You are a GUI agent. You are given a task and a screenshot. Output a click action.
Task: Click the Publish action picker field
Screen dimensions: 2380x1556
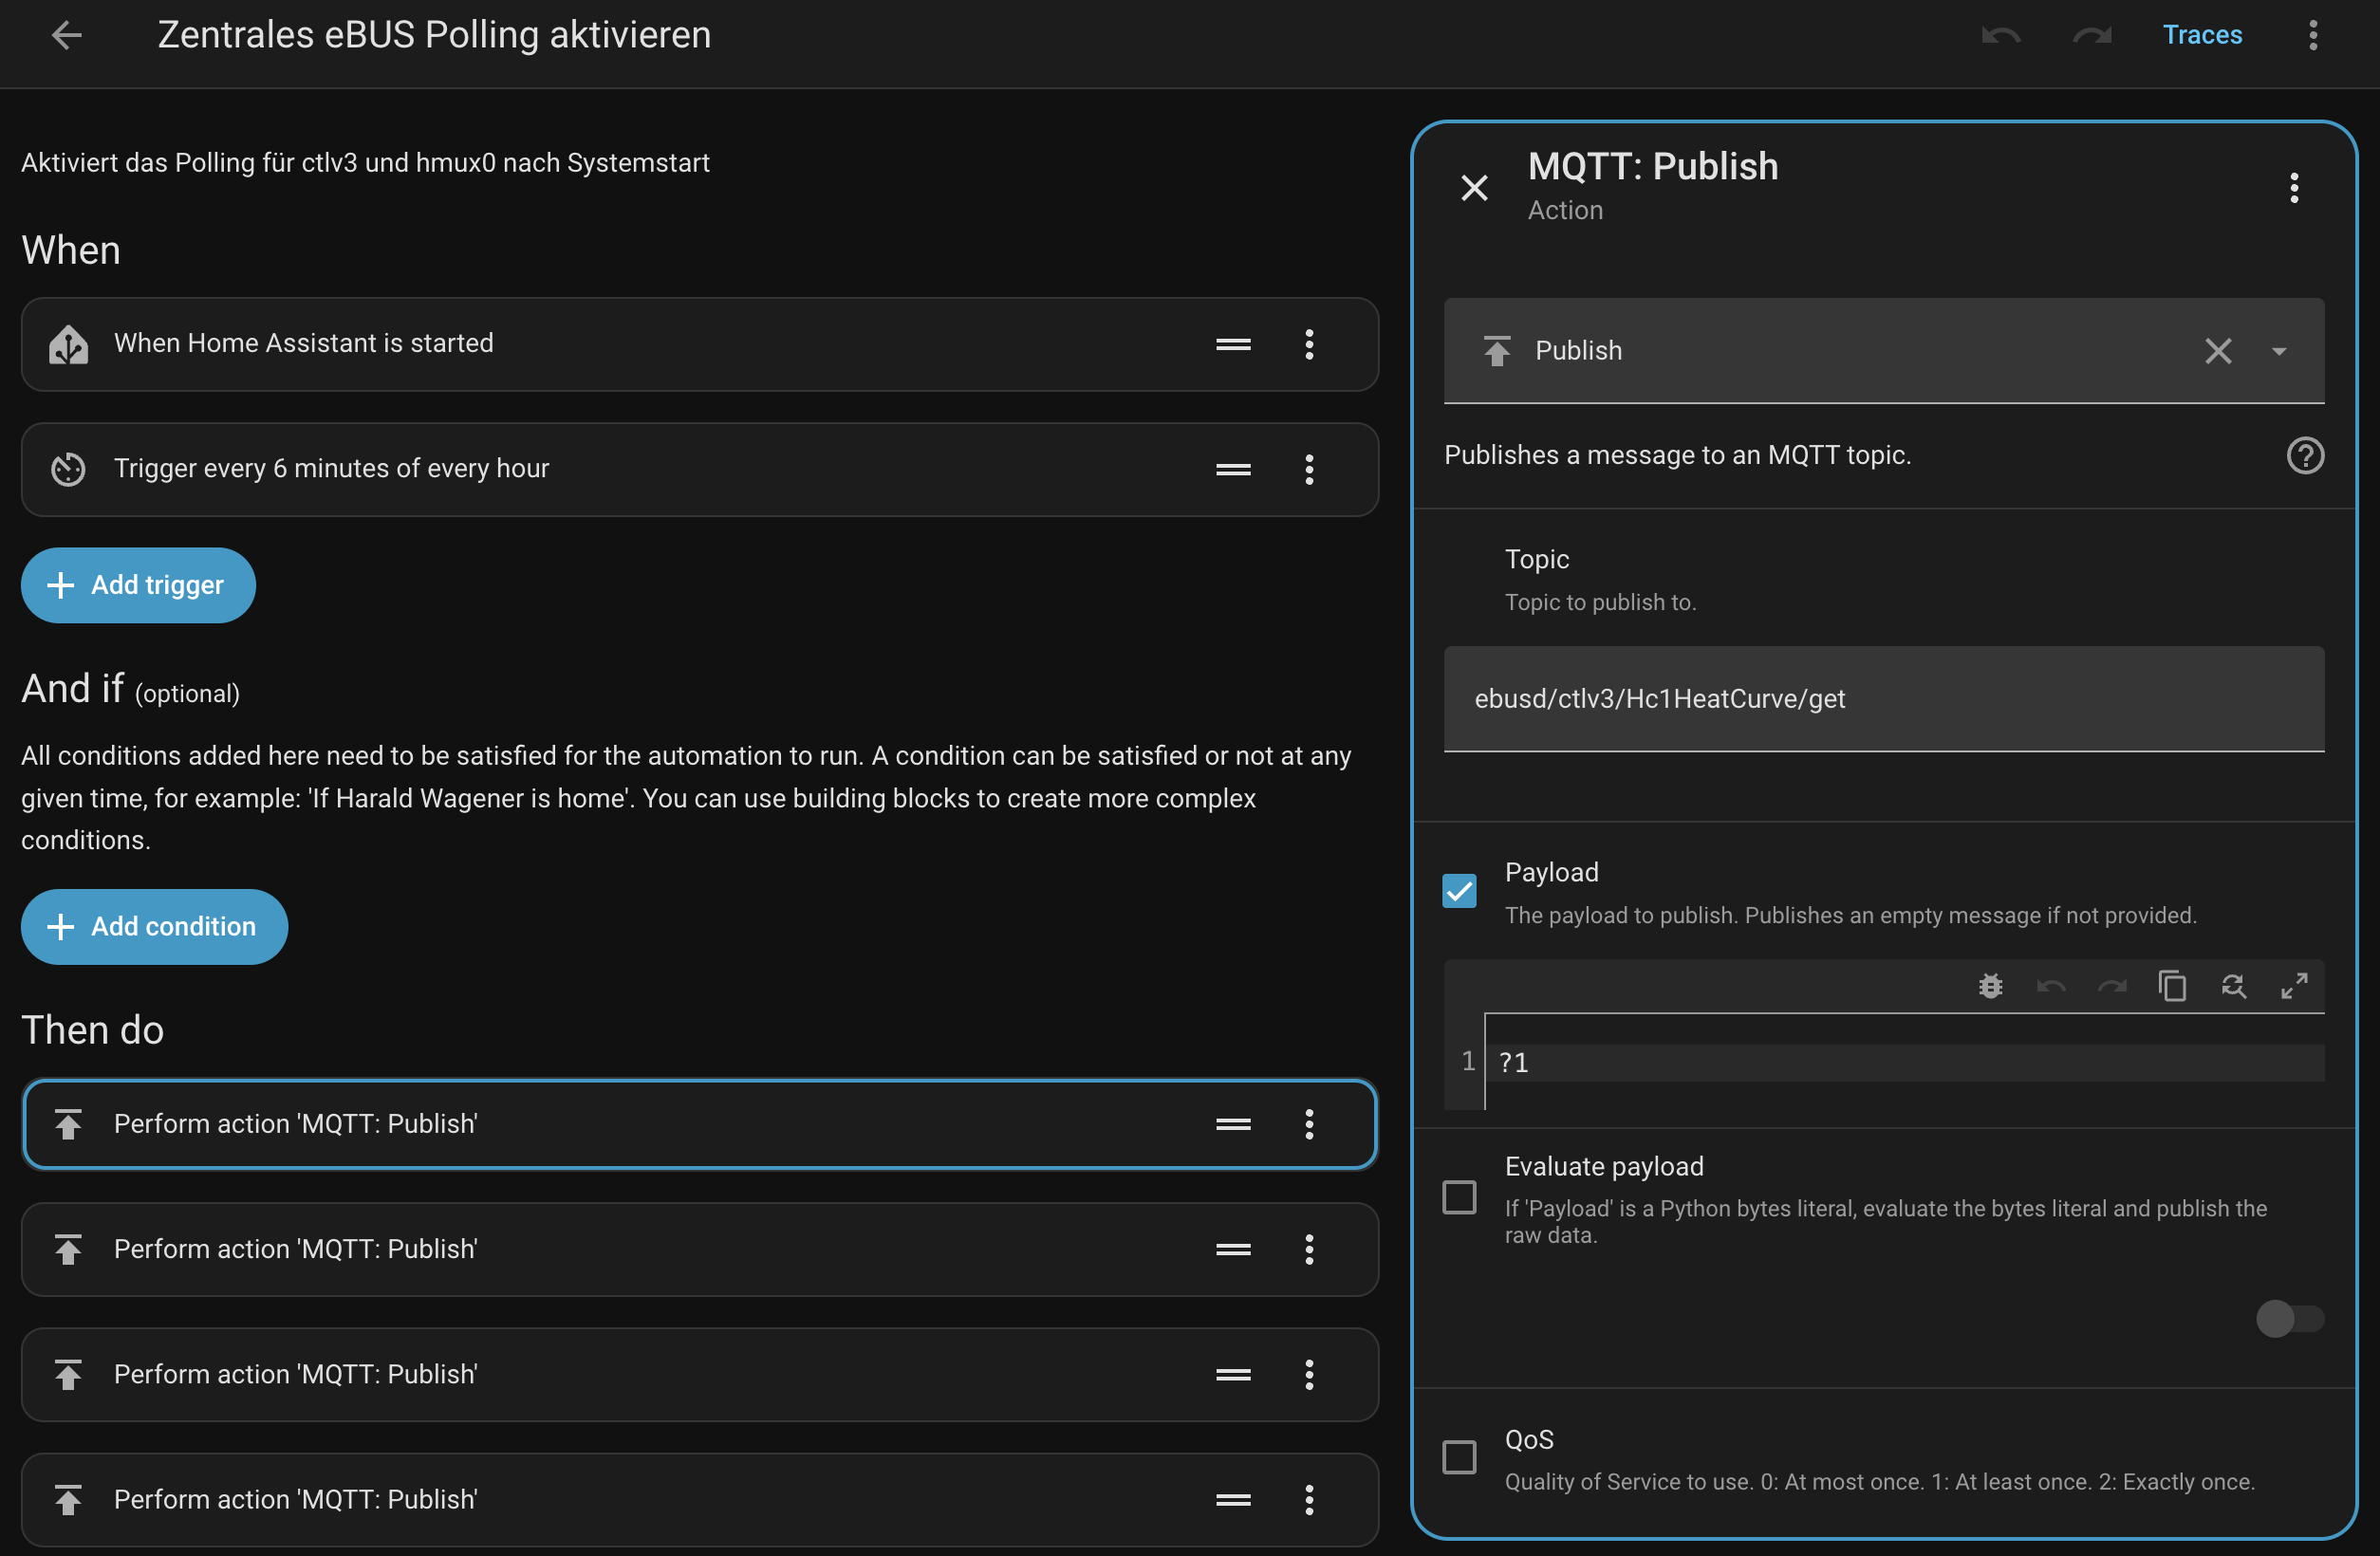point(1884,351)
